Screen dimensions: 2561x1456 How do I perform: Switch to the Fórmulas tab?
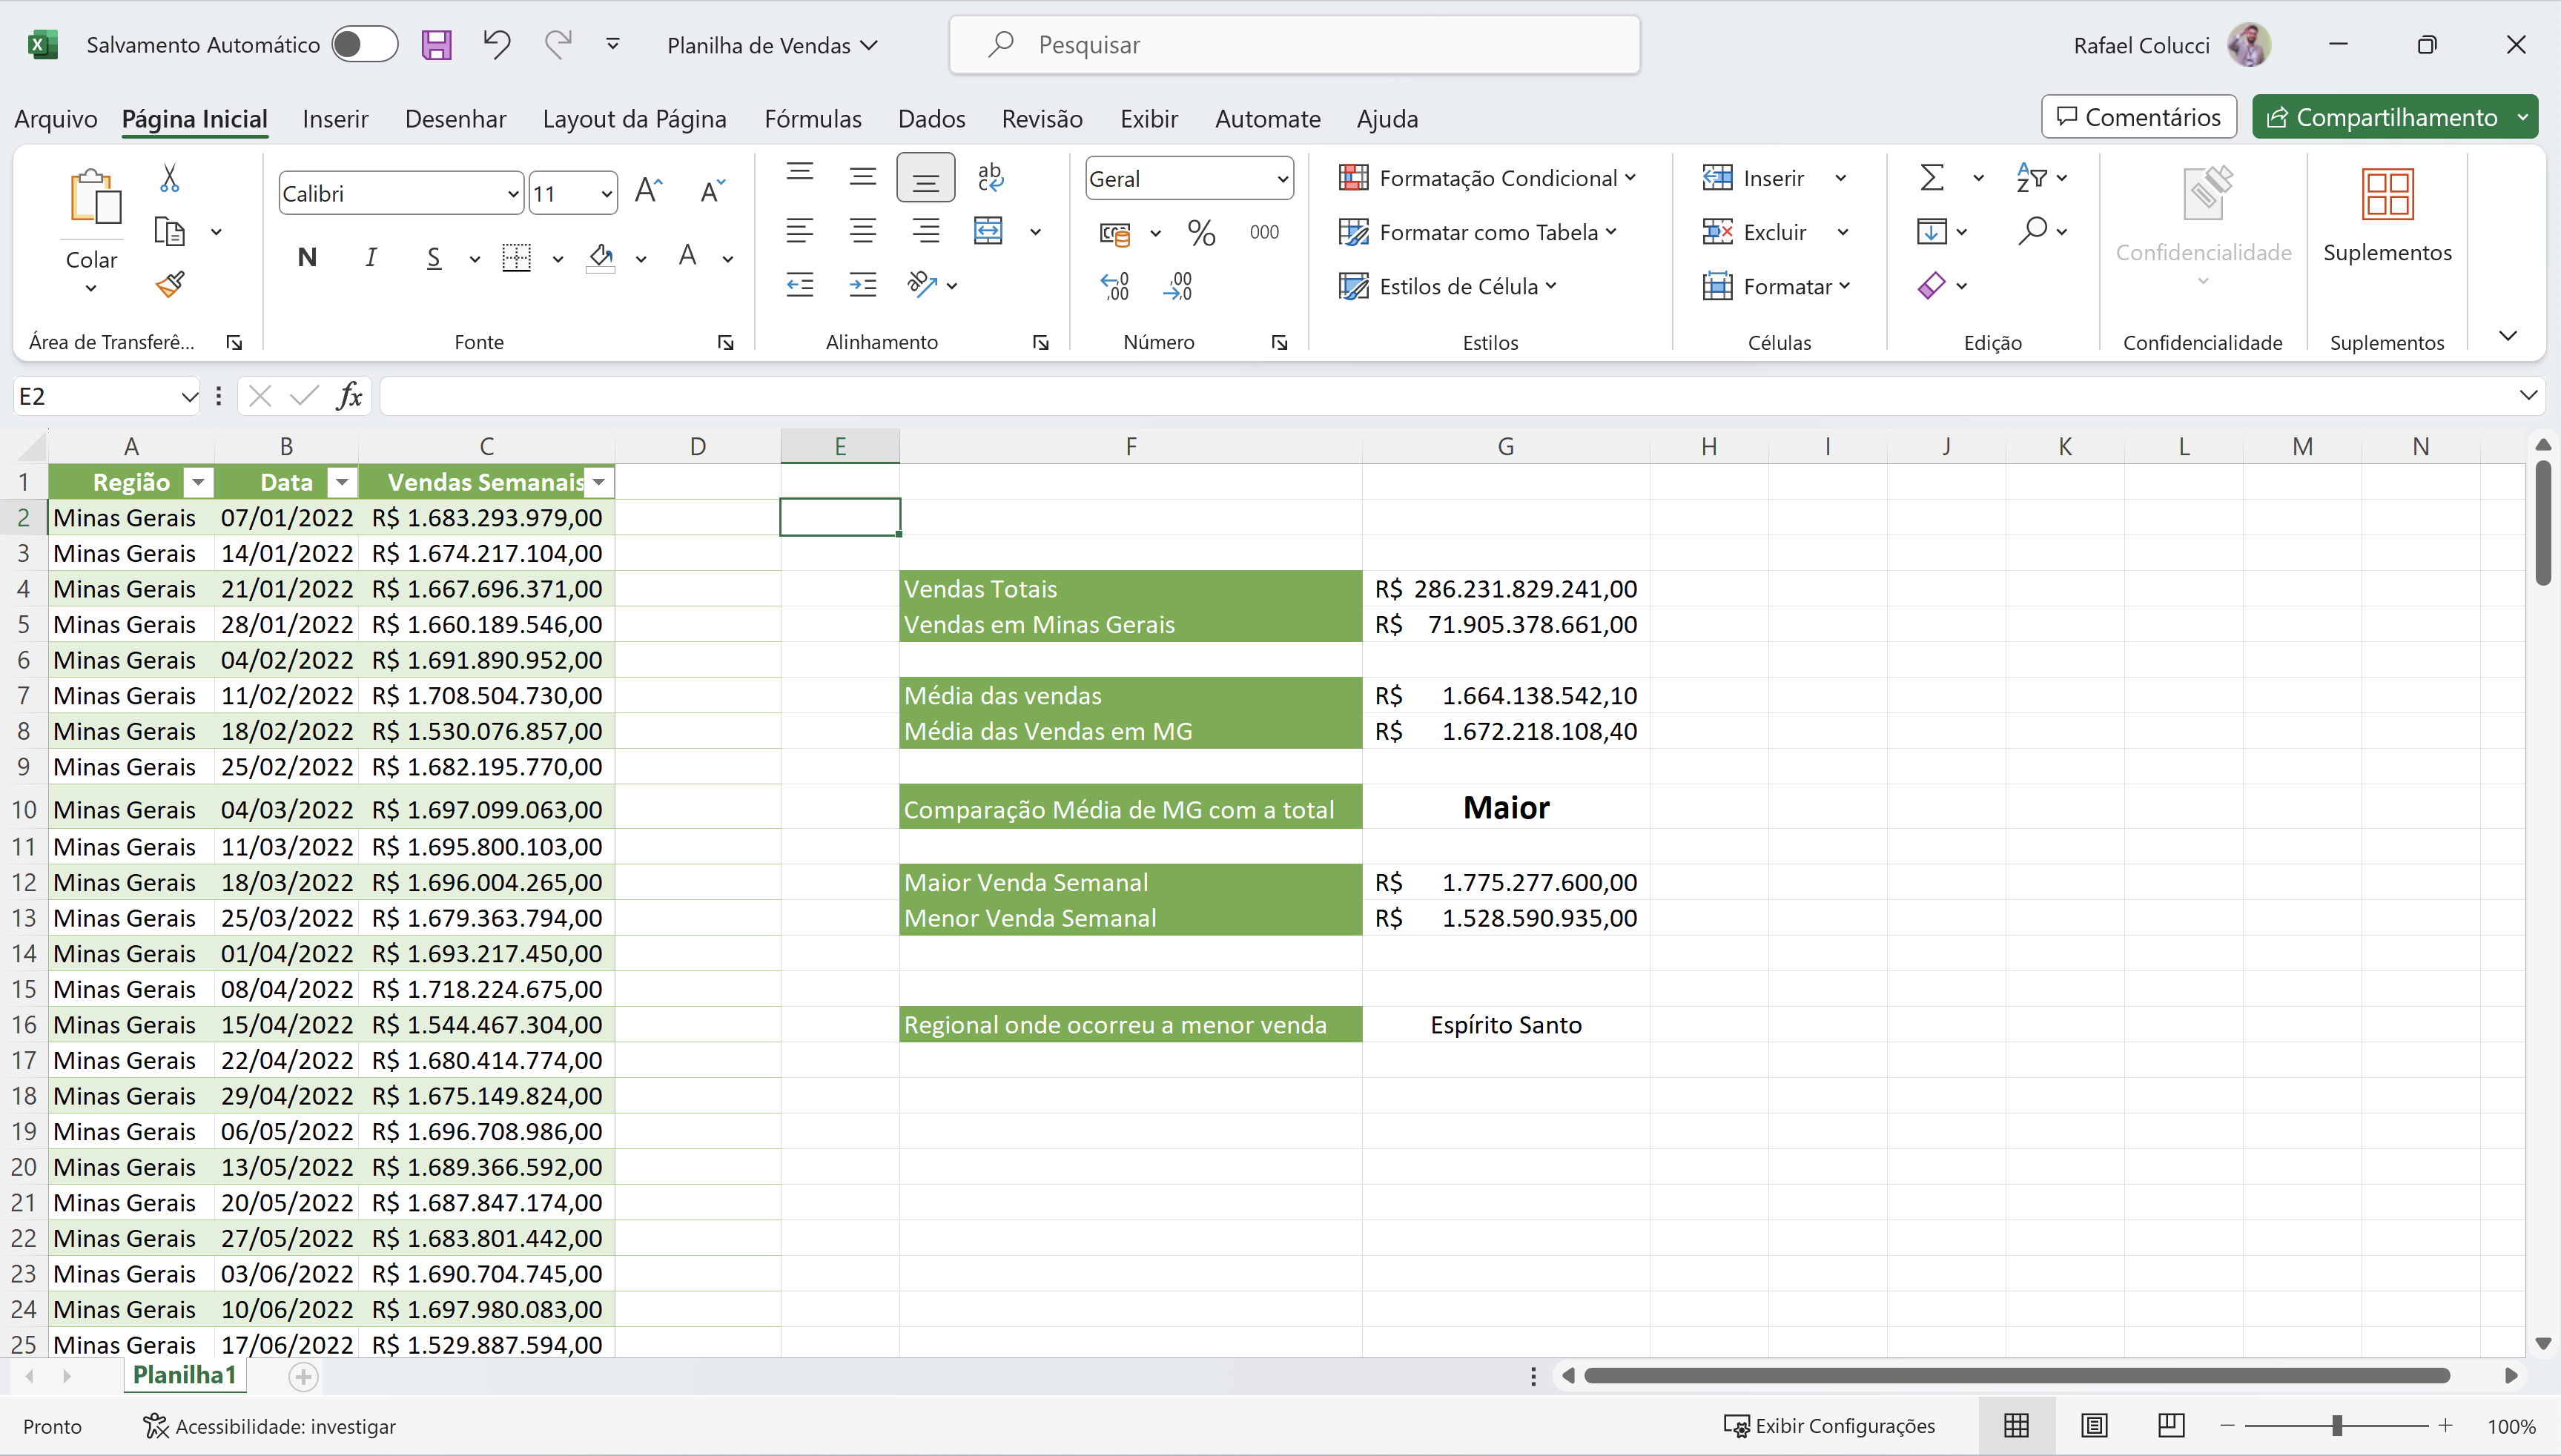[x=813, y=119]
